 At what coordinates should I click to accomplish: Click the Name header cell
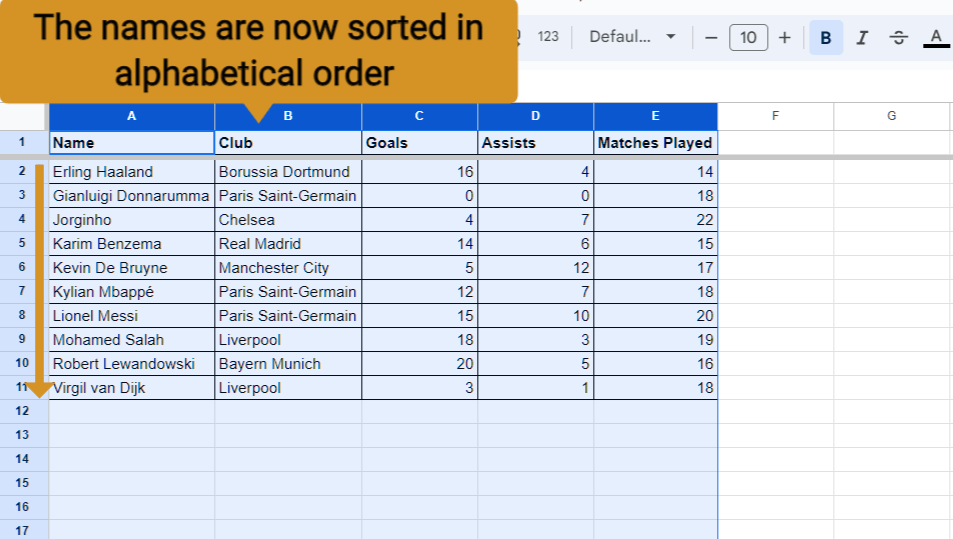(132, 143)
